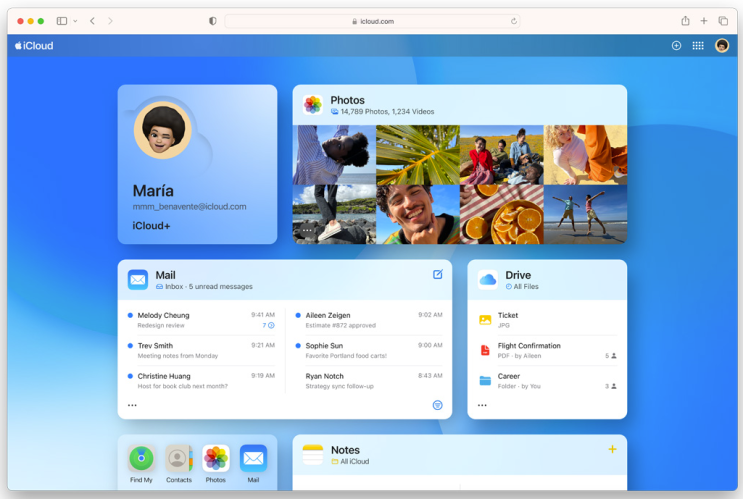Go back with the Safari back arrow
The width and height of the screenshot is (743, 499).
point(92,21)
